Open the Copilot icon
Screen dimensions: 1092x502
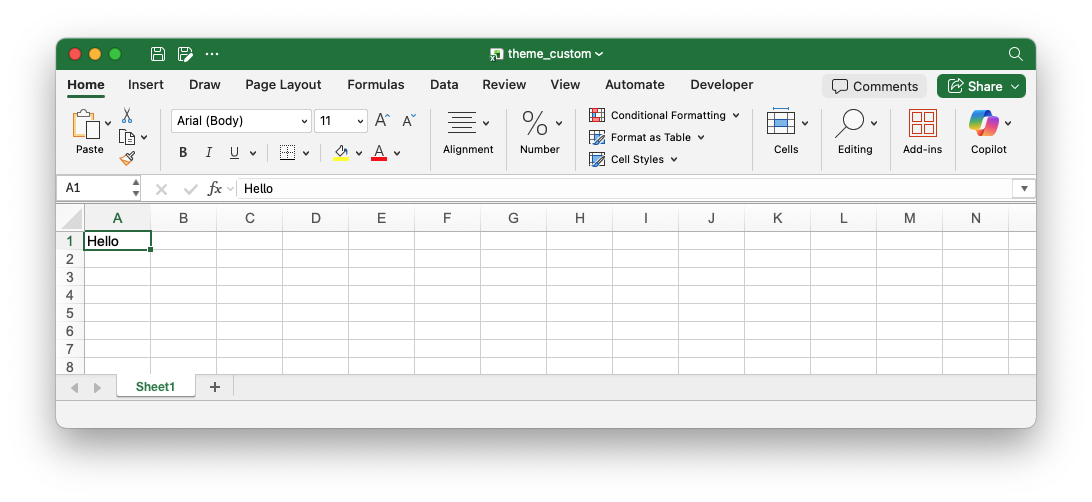(983, 123)
